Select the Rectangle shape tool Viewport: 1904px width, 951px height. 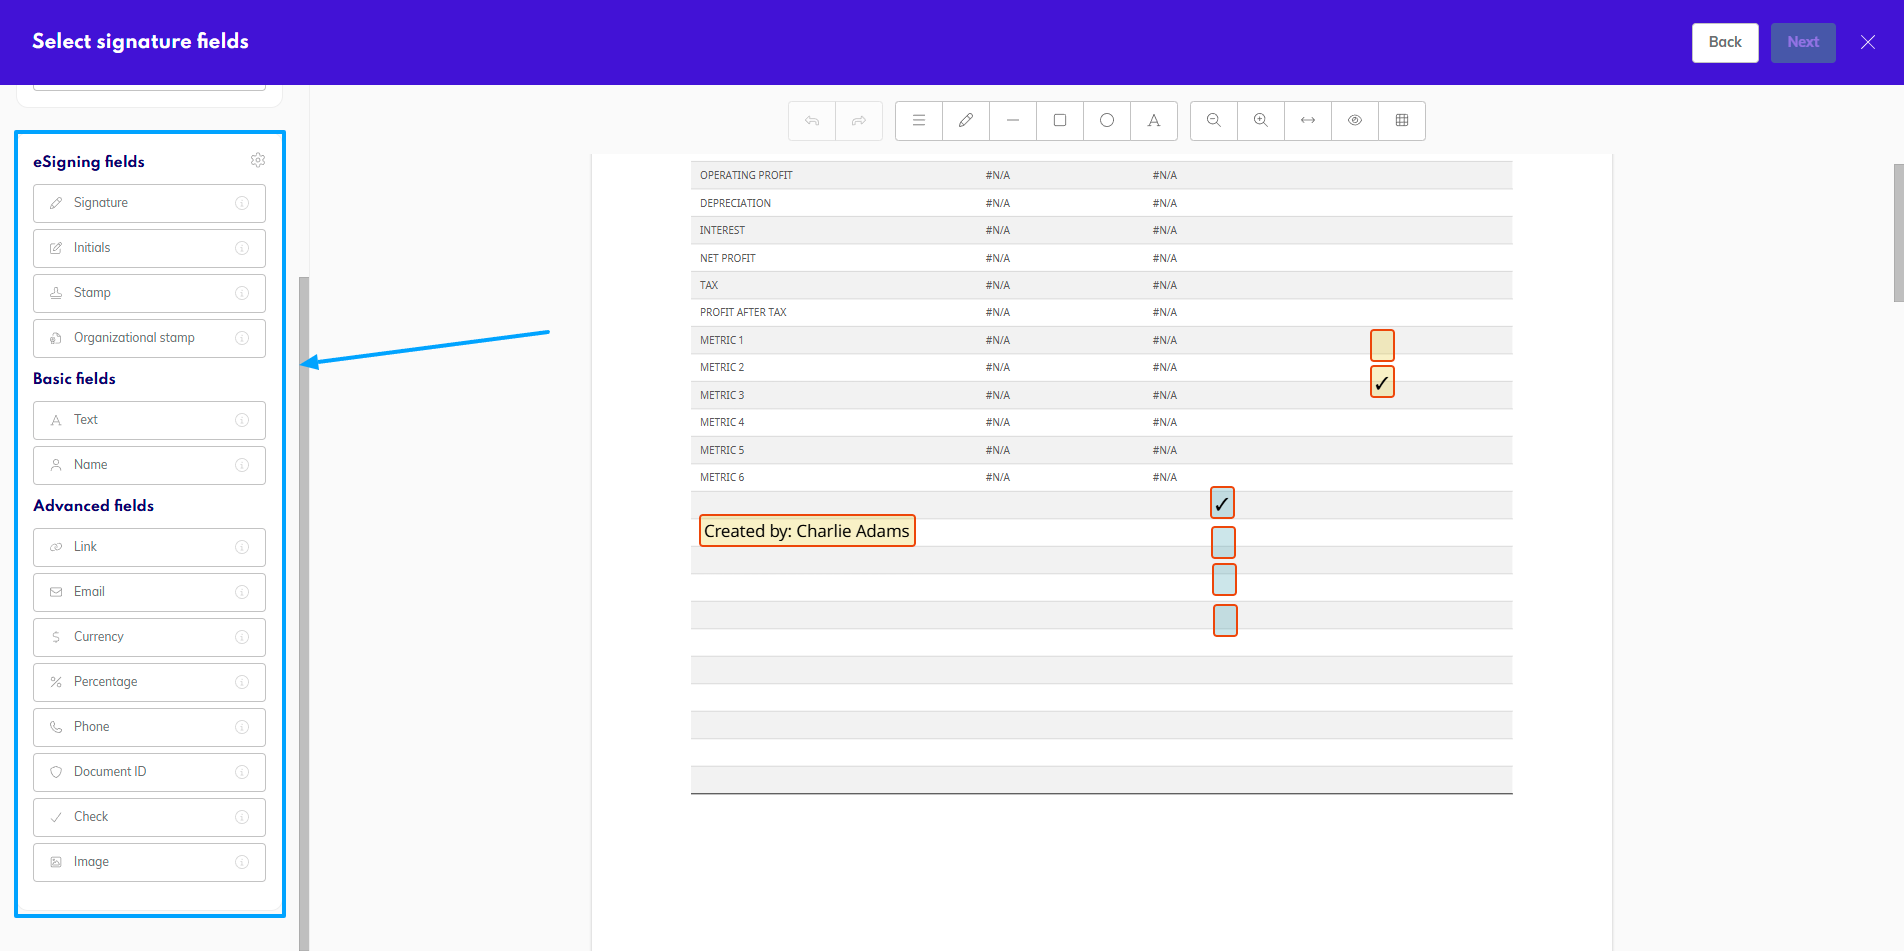(x=1059, y=120)
